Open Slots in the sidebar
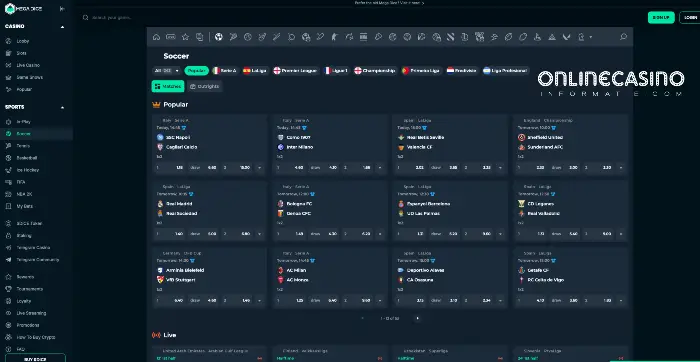Image resolution: width=700 pixels, height=362 pixels. [22, 53]
